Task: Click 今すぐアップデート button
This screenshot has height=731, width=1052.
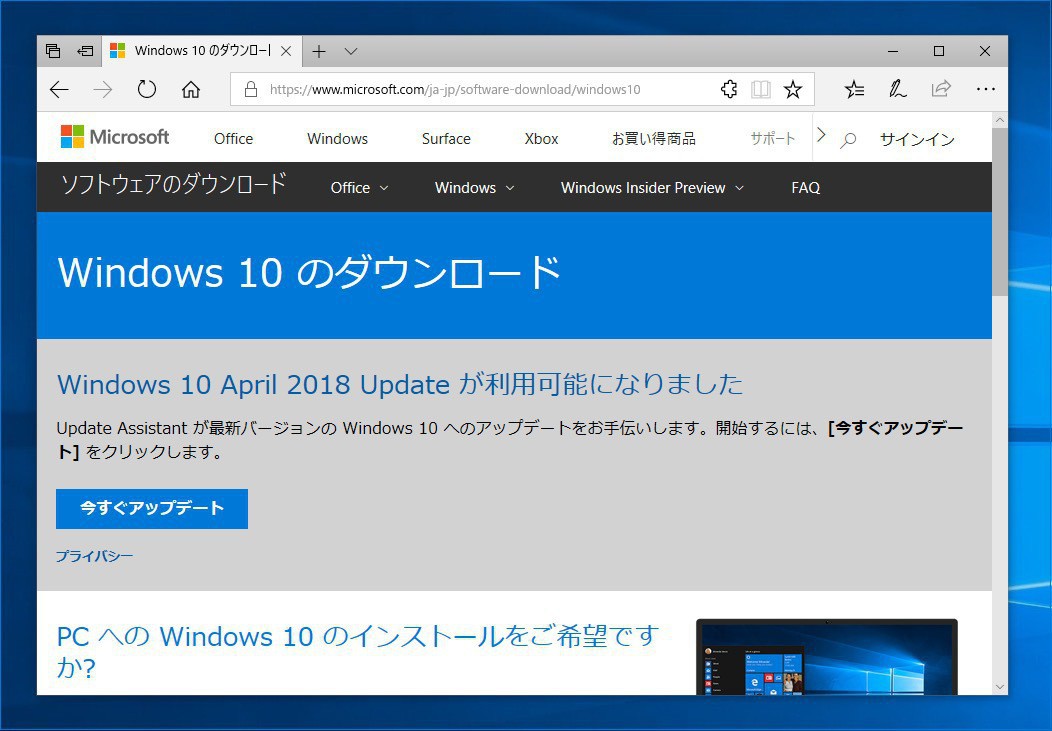Action: click(x=152, y=508)
